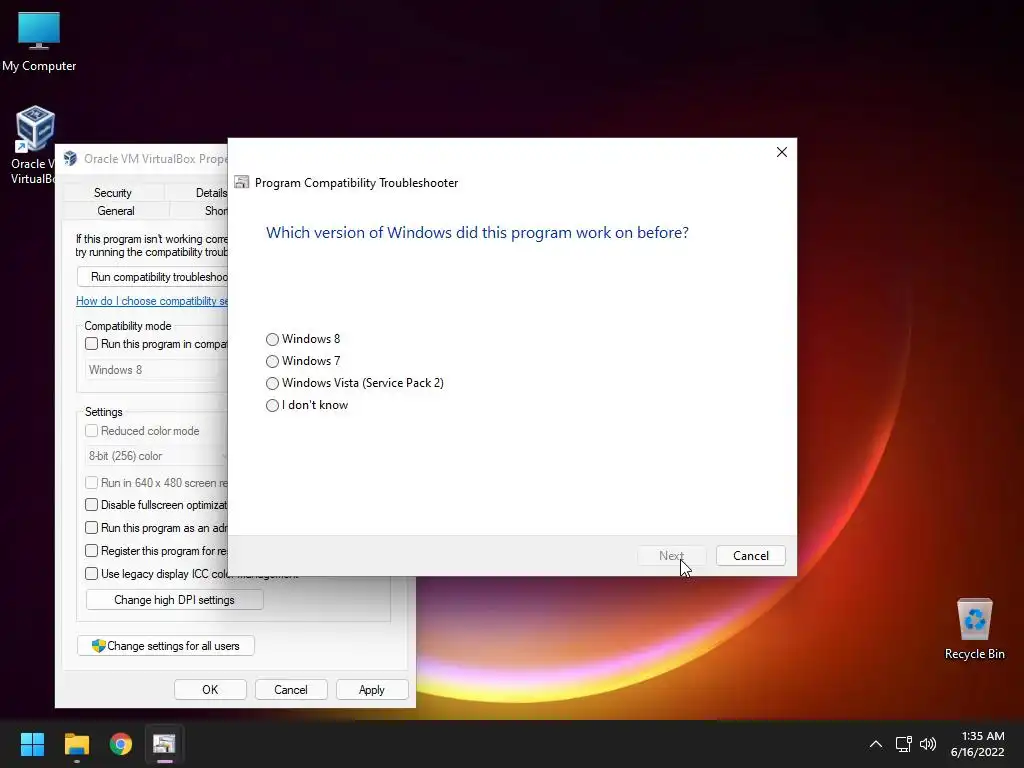Click Cancel in Properties dialog
1024x768 pixels.
291,690
